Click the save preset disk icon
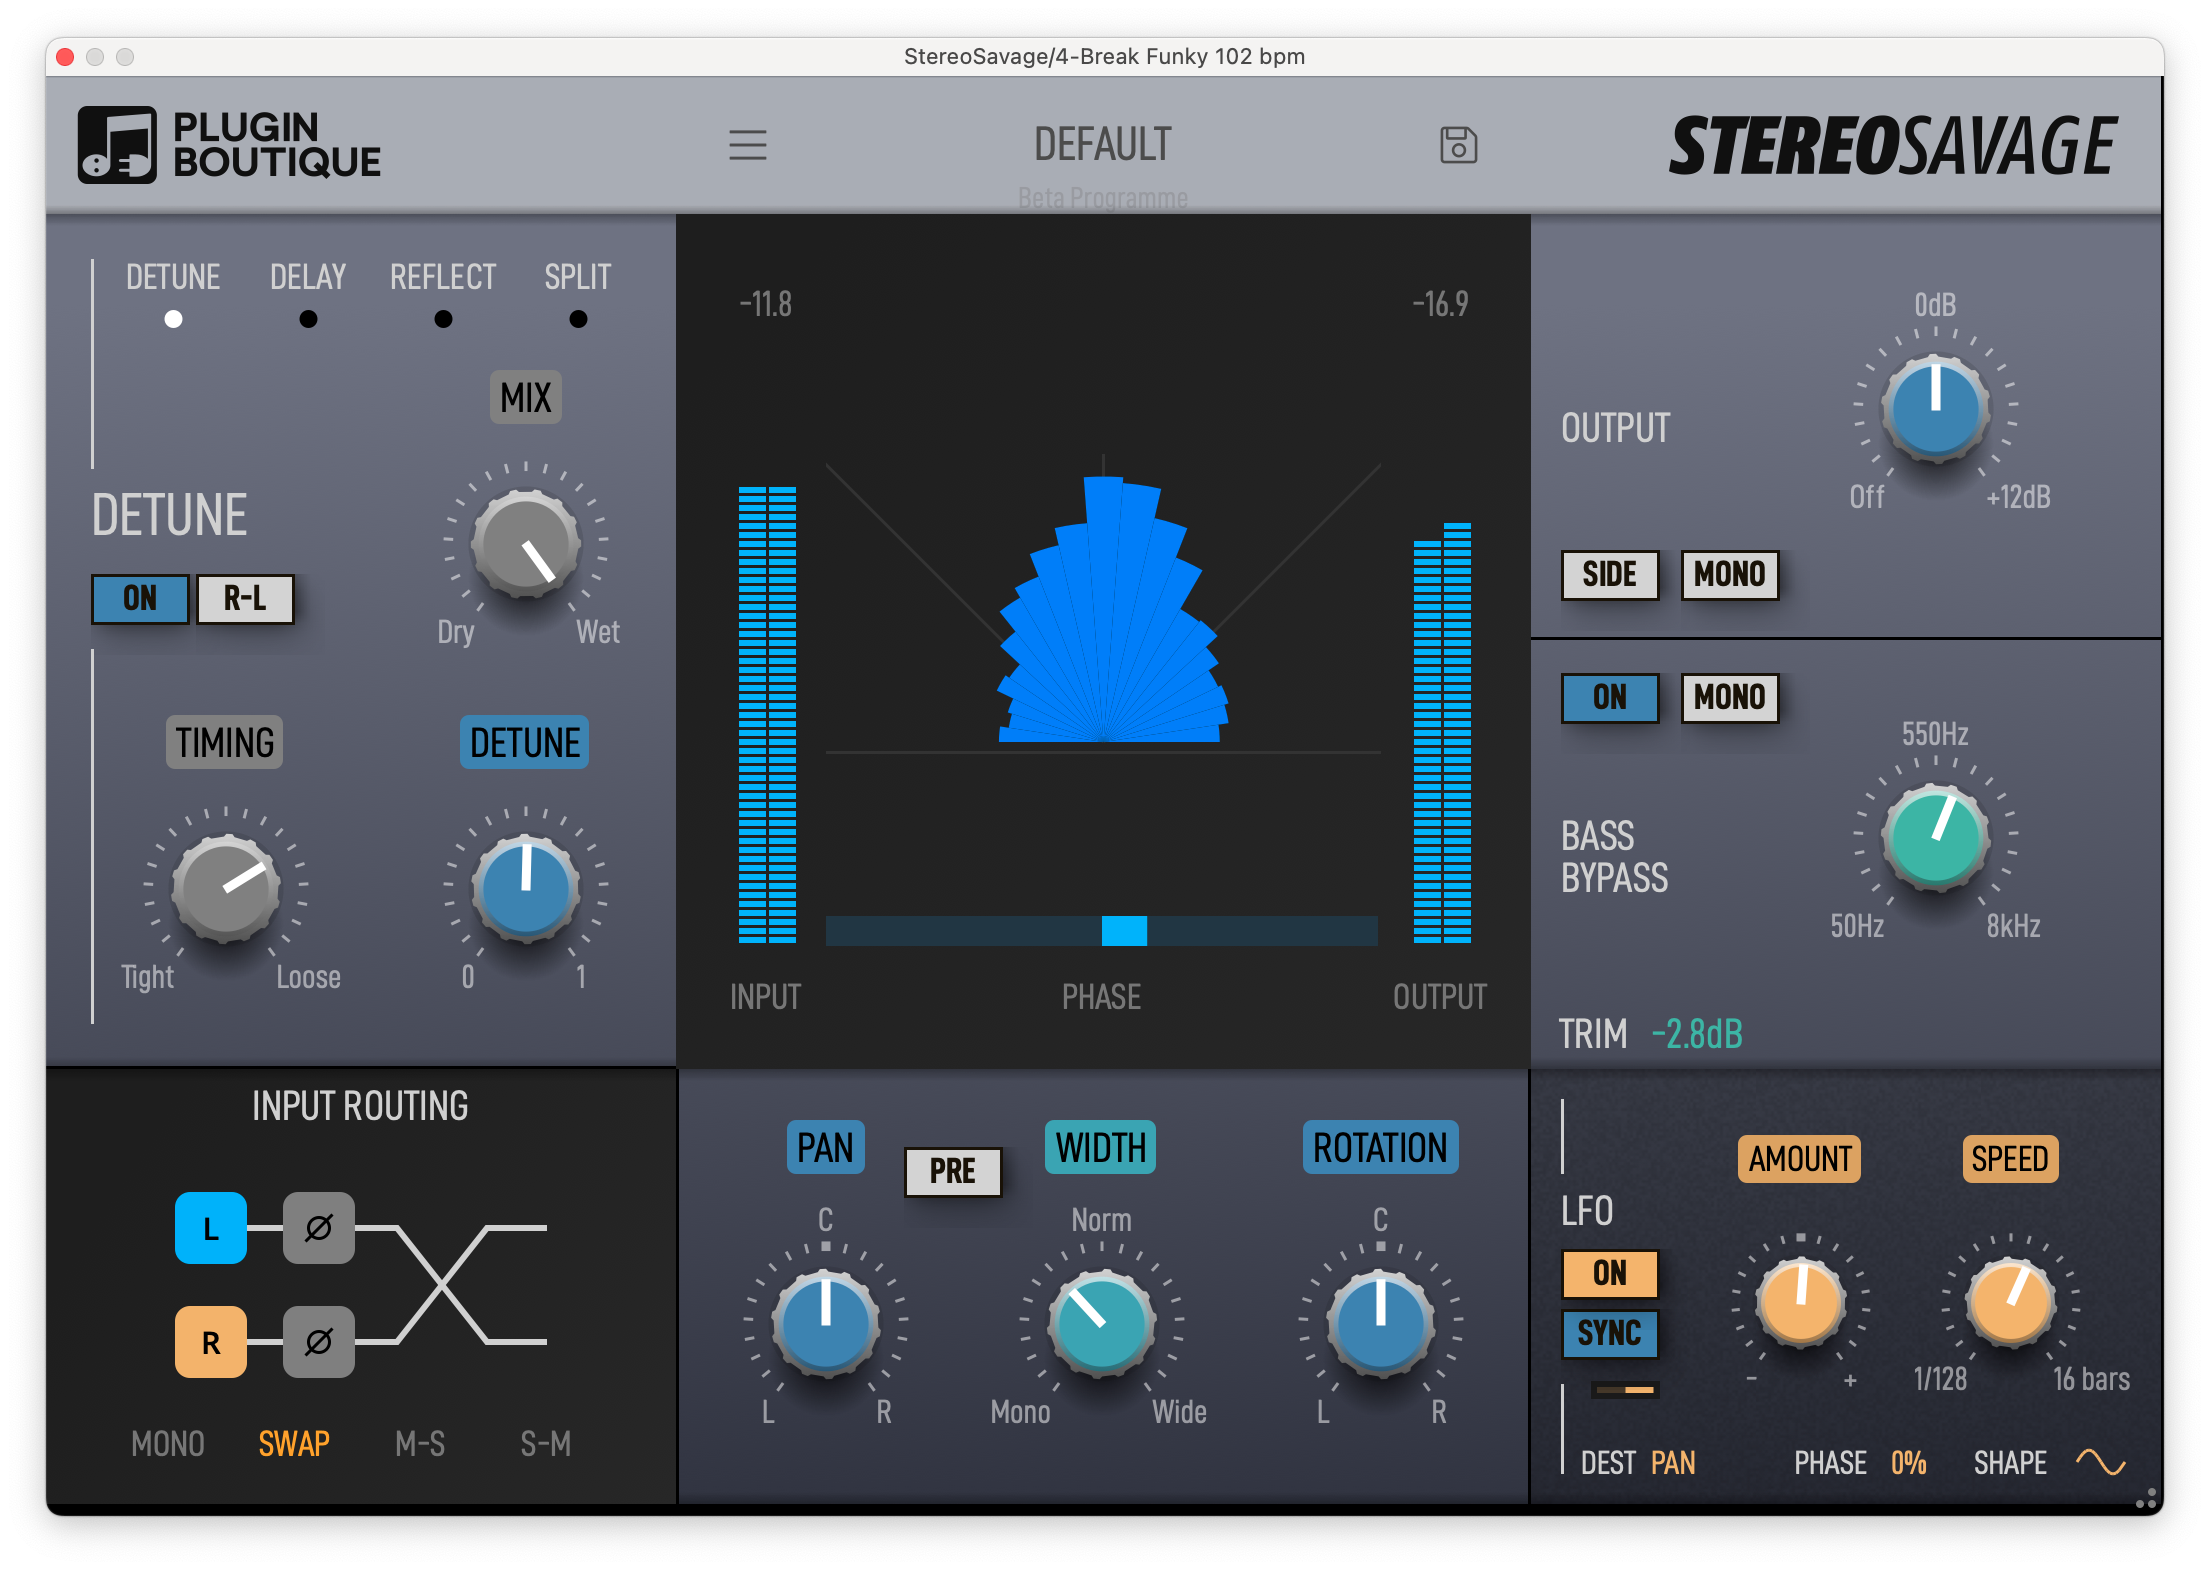This screenshot has height=1570, width=2210. pyautogui.click(x=1459, y=145)
